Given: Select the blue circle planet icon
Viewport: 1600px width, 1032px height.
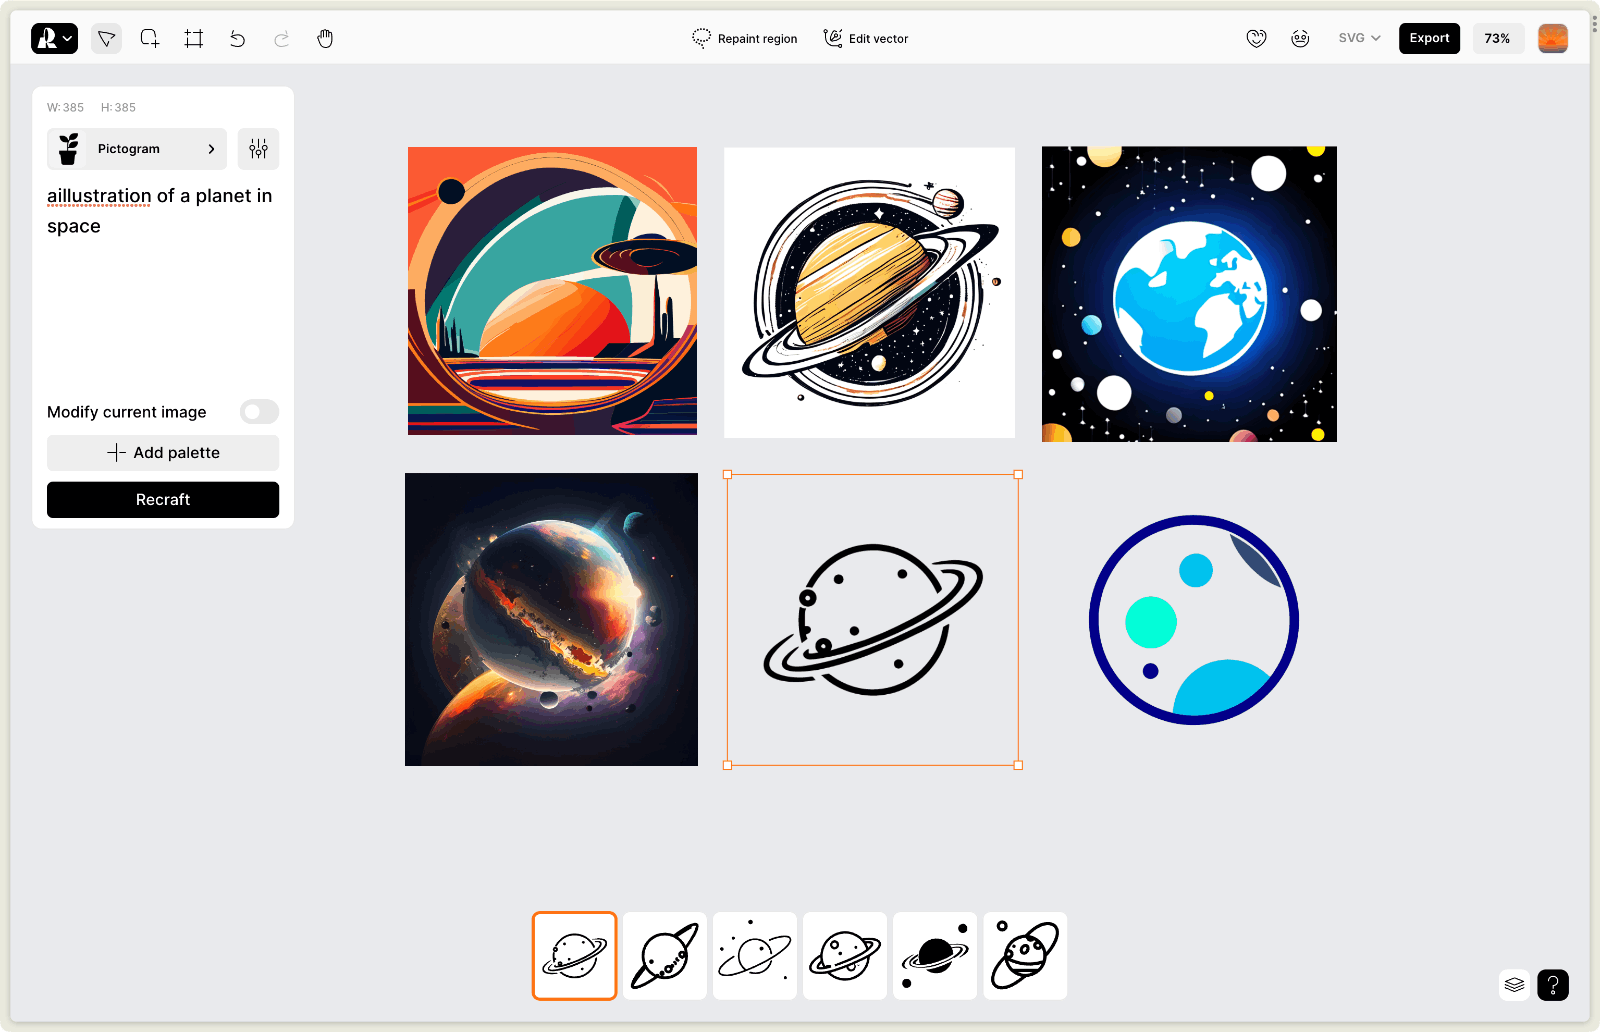Looking at the screenshot, I should click(1194, 620).
